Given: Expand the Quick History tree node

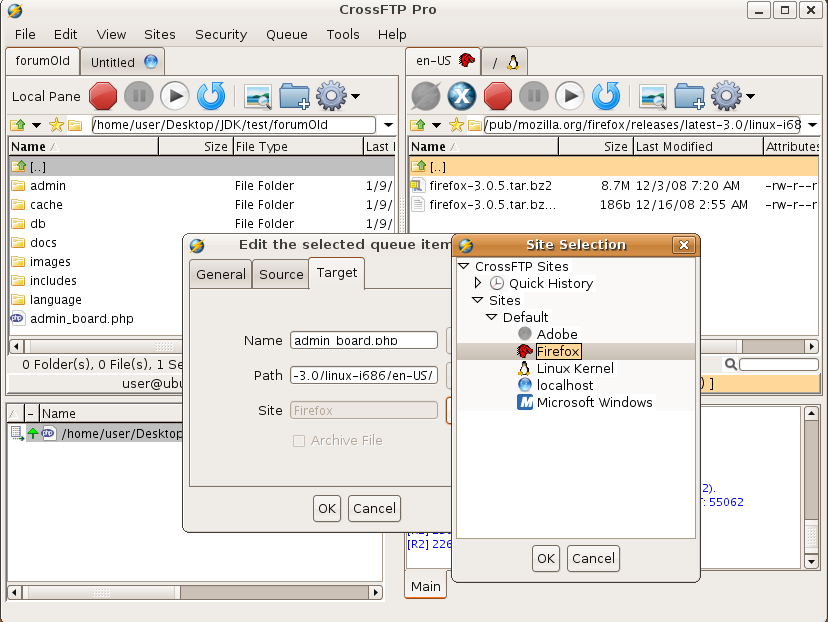Looking at the screenshot, I should [x=478, y=283].
